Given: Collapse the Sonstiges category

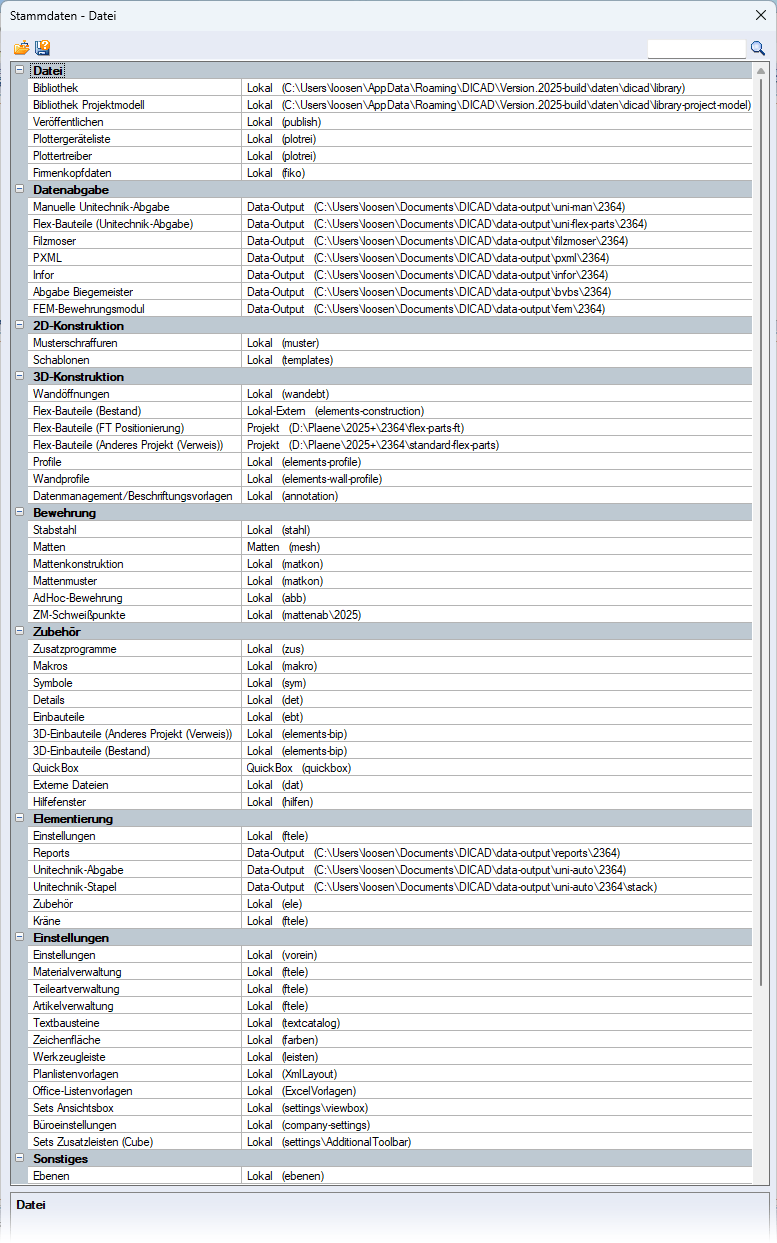Looking at the screenshot, I should click(x=19, y=1158).
